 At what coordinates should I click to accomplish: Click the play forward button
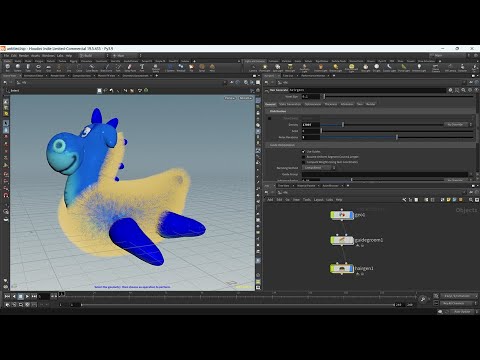click(27, 296)
